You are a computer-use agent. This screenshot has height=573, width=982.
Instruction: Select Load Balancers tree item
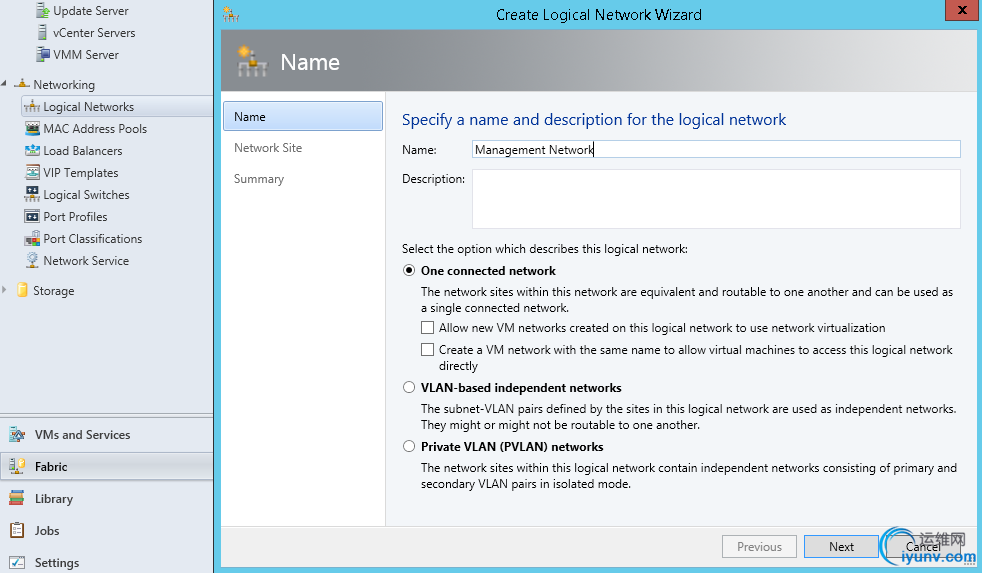[x=82, y=151]
